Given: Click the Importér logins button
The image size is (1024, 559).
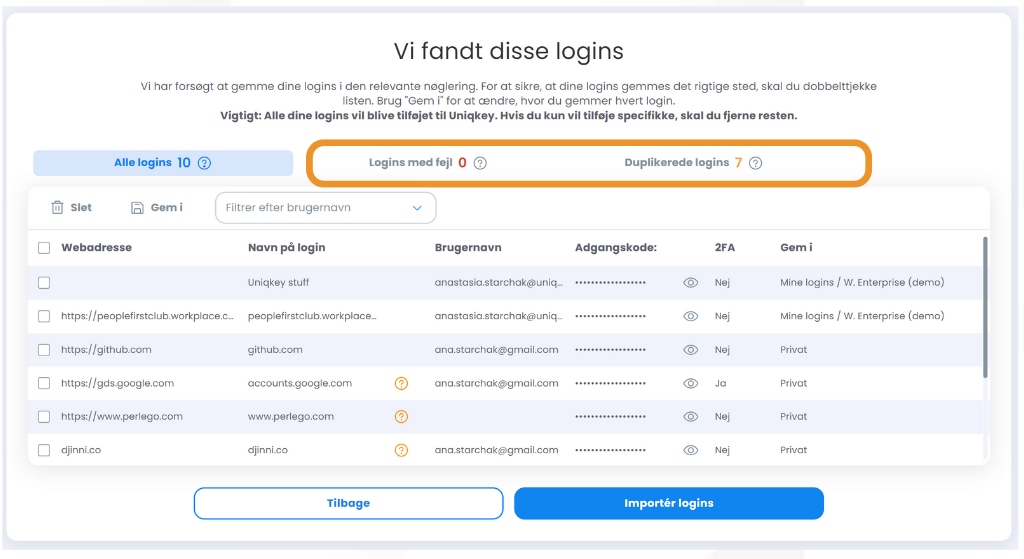Looking at the screenshot, I should point(669,503).
